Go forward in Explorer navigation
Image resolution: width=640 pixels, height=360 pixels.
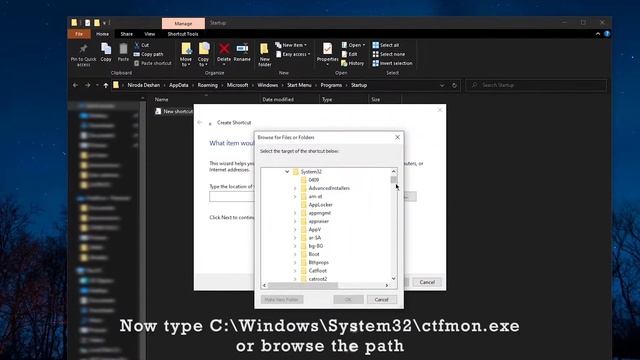pyautogui.click(x=87, y=85)
